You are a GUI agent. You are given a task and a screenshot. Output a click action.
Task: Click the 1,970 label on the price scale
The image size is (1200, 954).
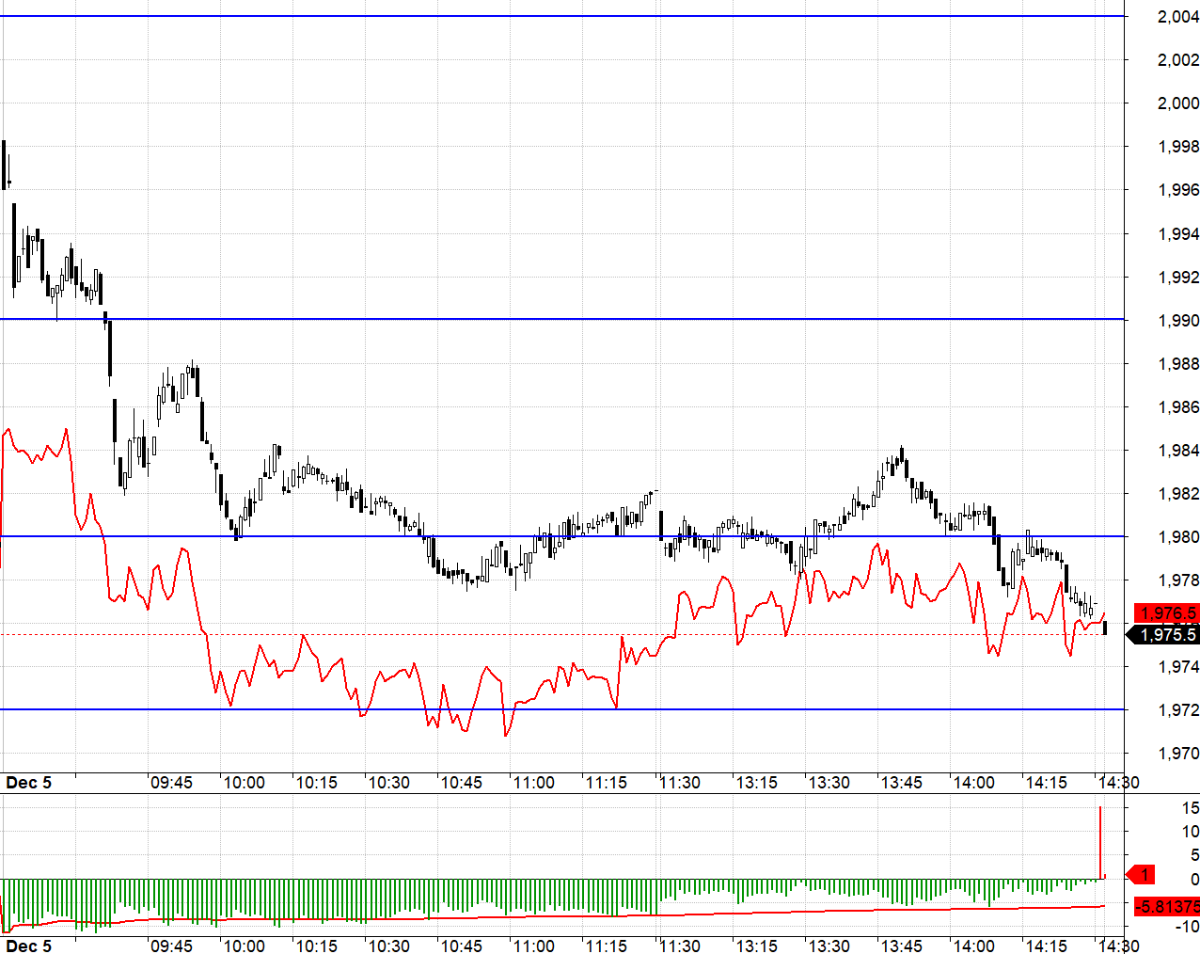point(1177,753)
